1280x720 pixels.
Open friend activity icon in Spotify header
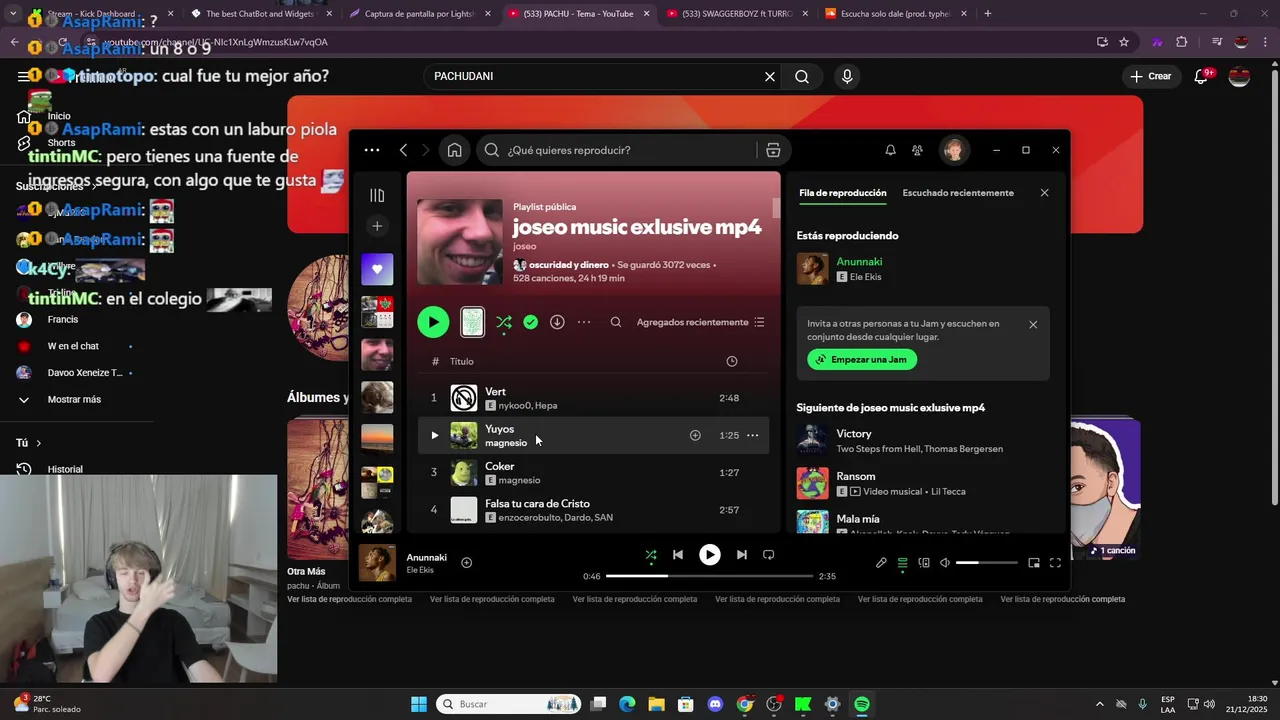tap(917, 150)
